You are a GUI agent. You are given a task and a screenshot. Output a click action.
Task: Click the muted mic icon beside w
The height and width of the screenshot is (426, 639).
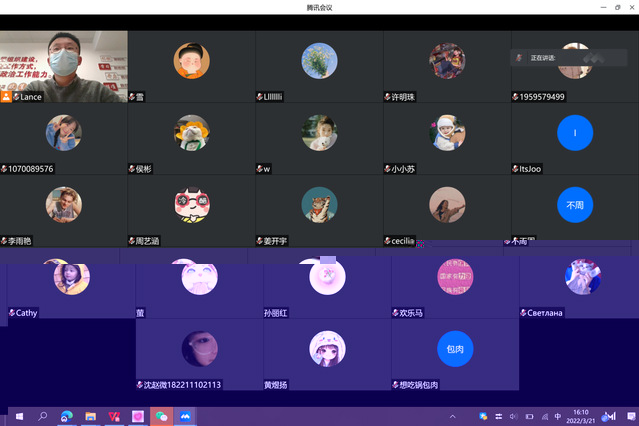click(260, 169)
